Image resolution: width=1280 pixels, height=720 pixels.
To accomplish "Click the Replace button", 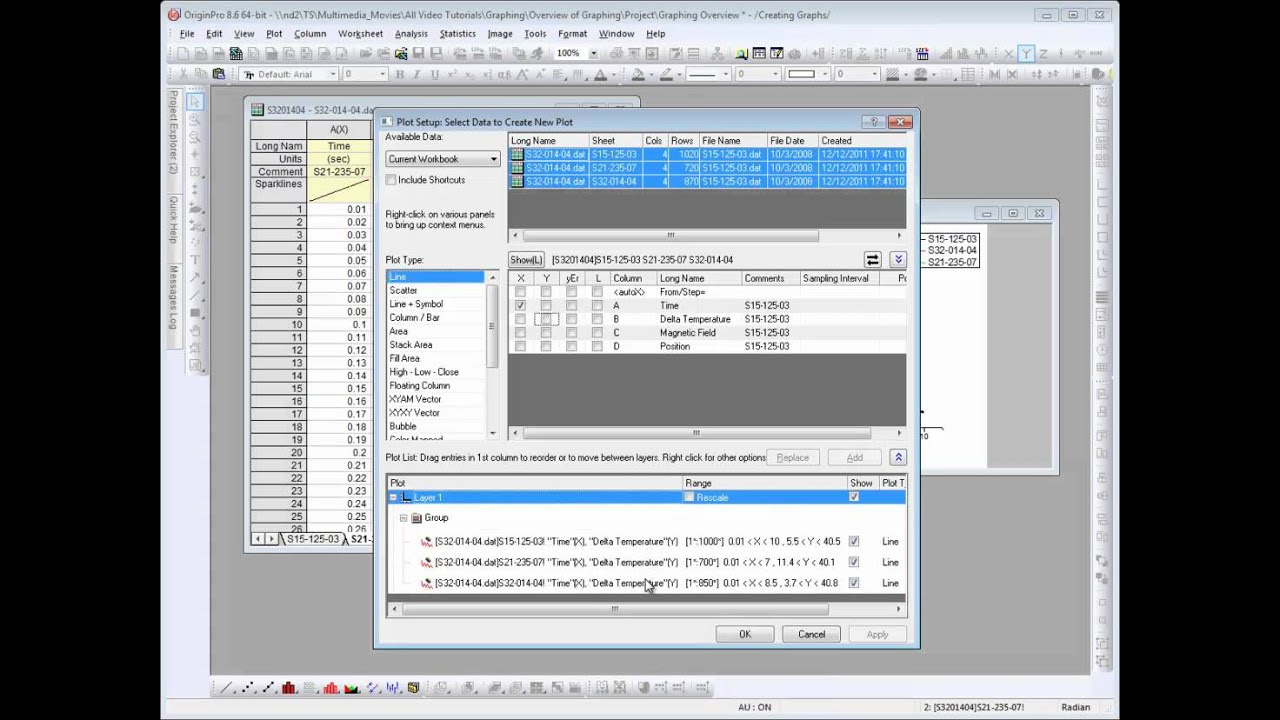I will pos(793,457).
